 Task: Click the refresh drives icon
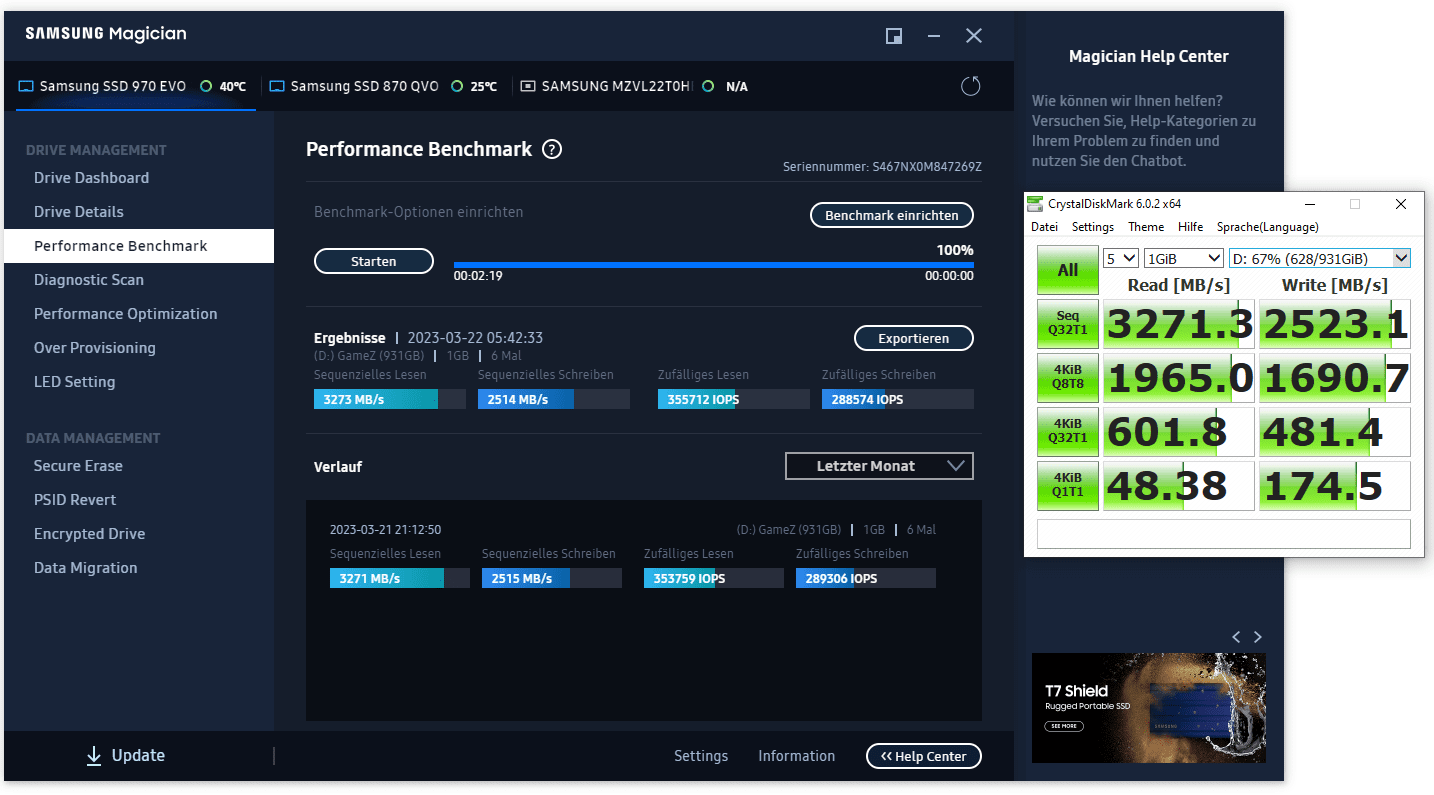tap(970, 86)
